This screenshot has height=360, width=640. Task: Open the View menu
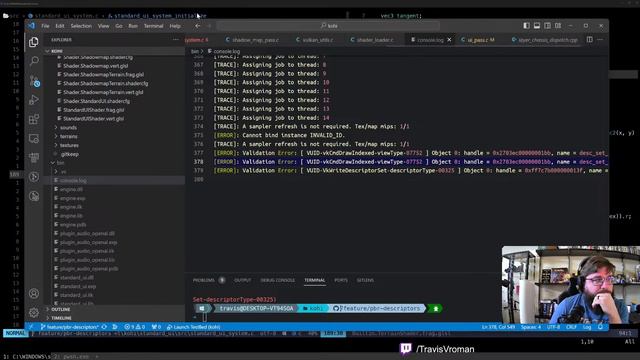(104, 26)
